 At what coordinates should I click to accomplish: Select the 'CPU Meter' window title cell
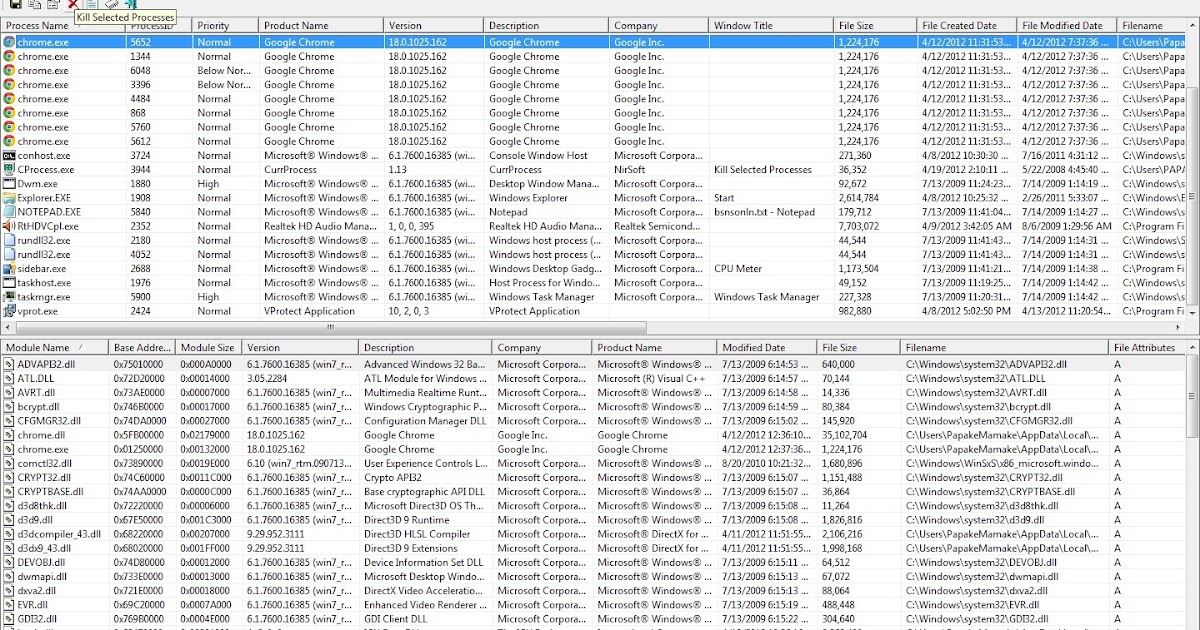(x=772, y=268)
